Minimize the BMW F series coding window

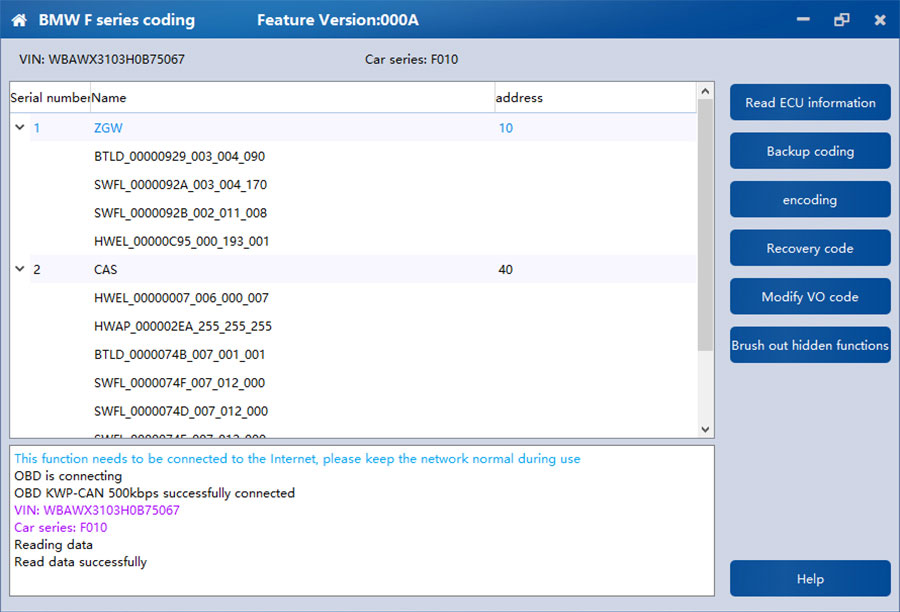point(803,20)
